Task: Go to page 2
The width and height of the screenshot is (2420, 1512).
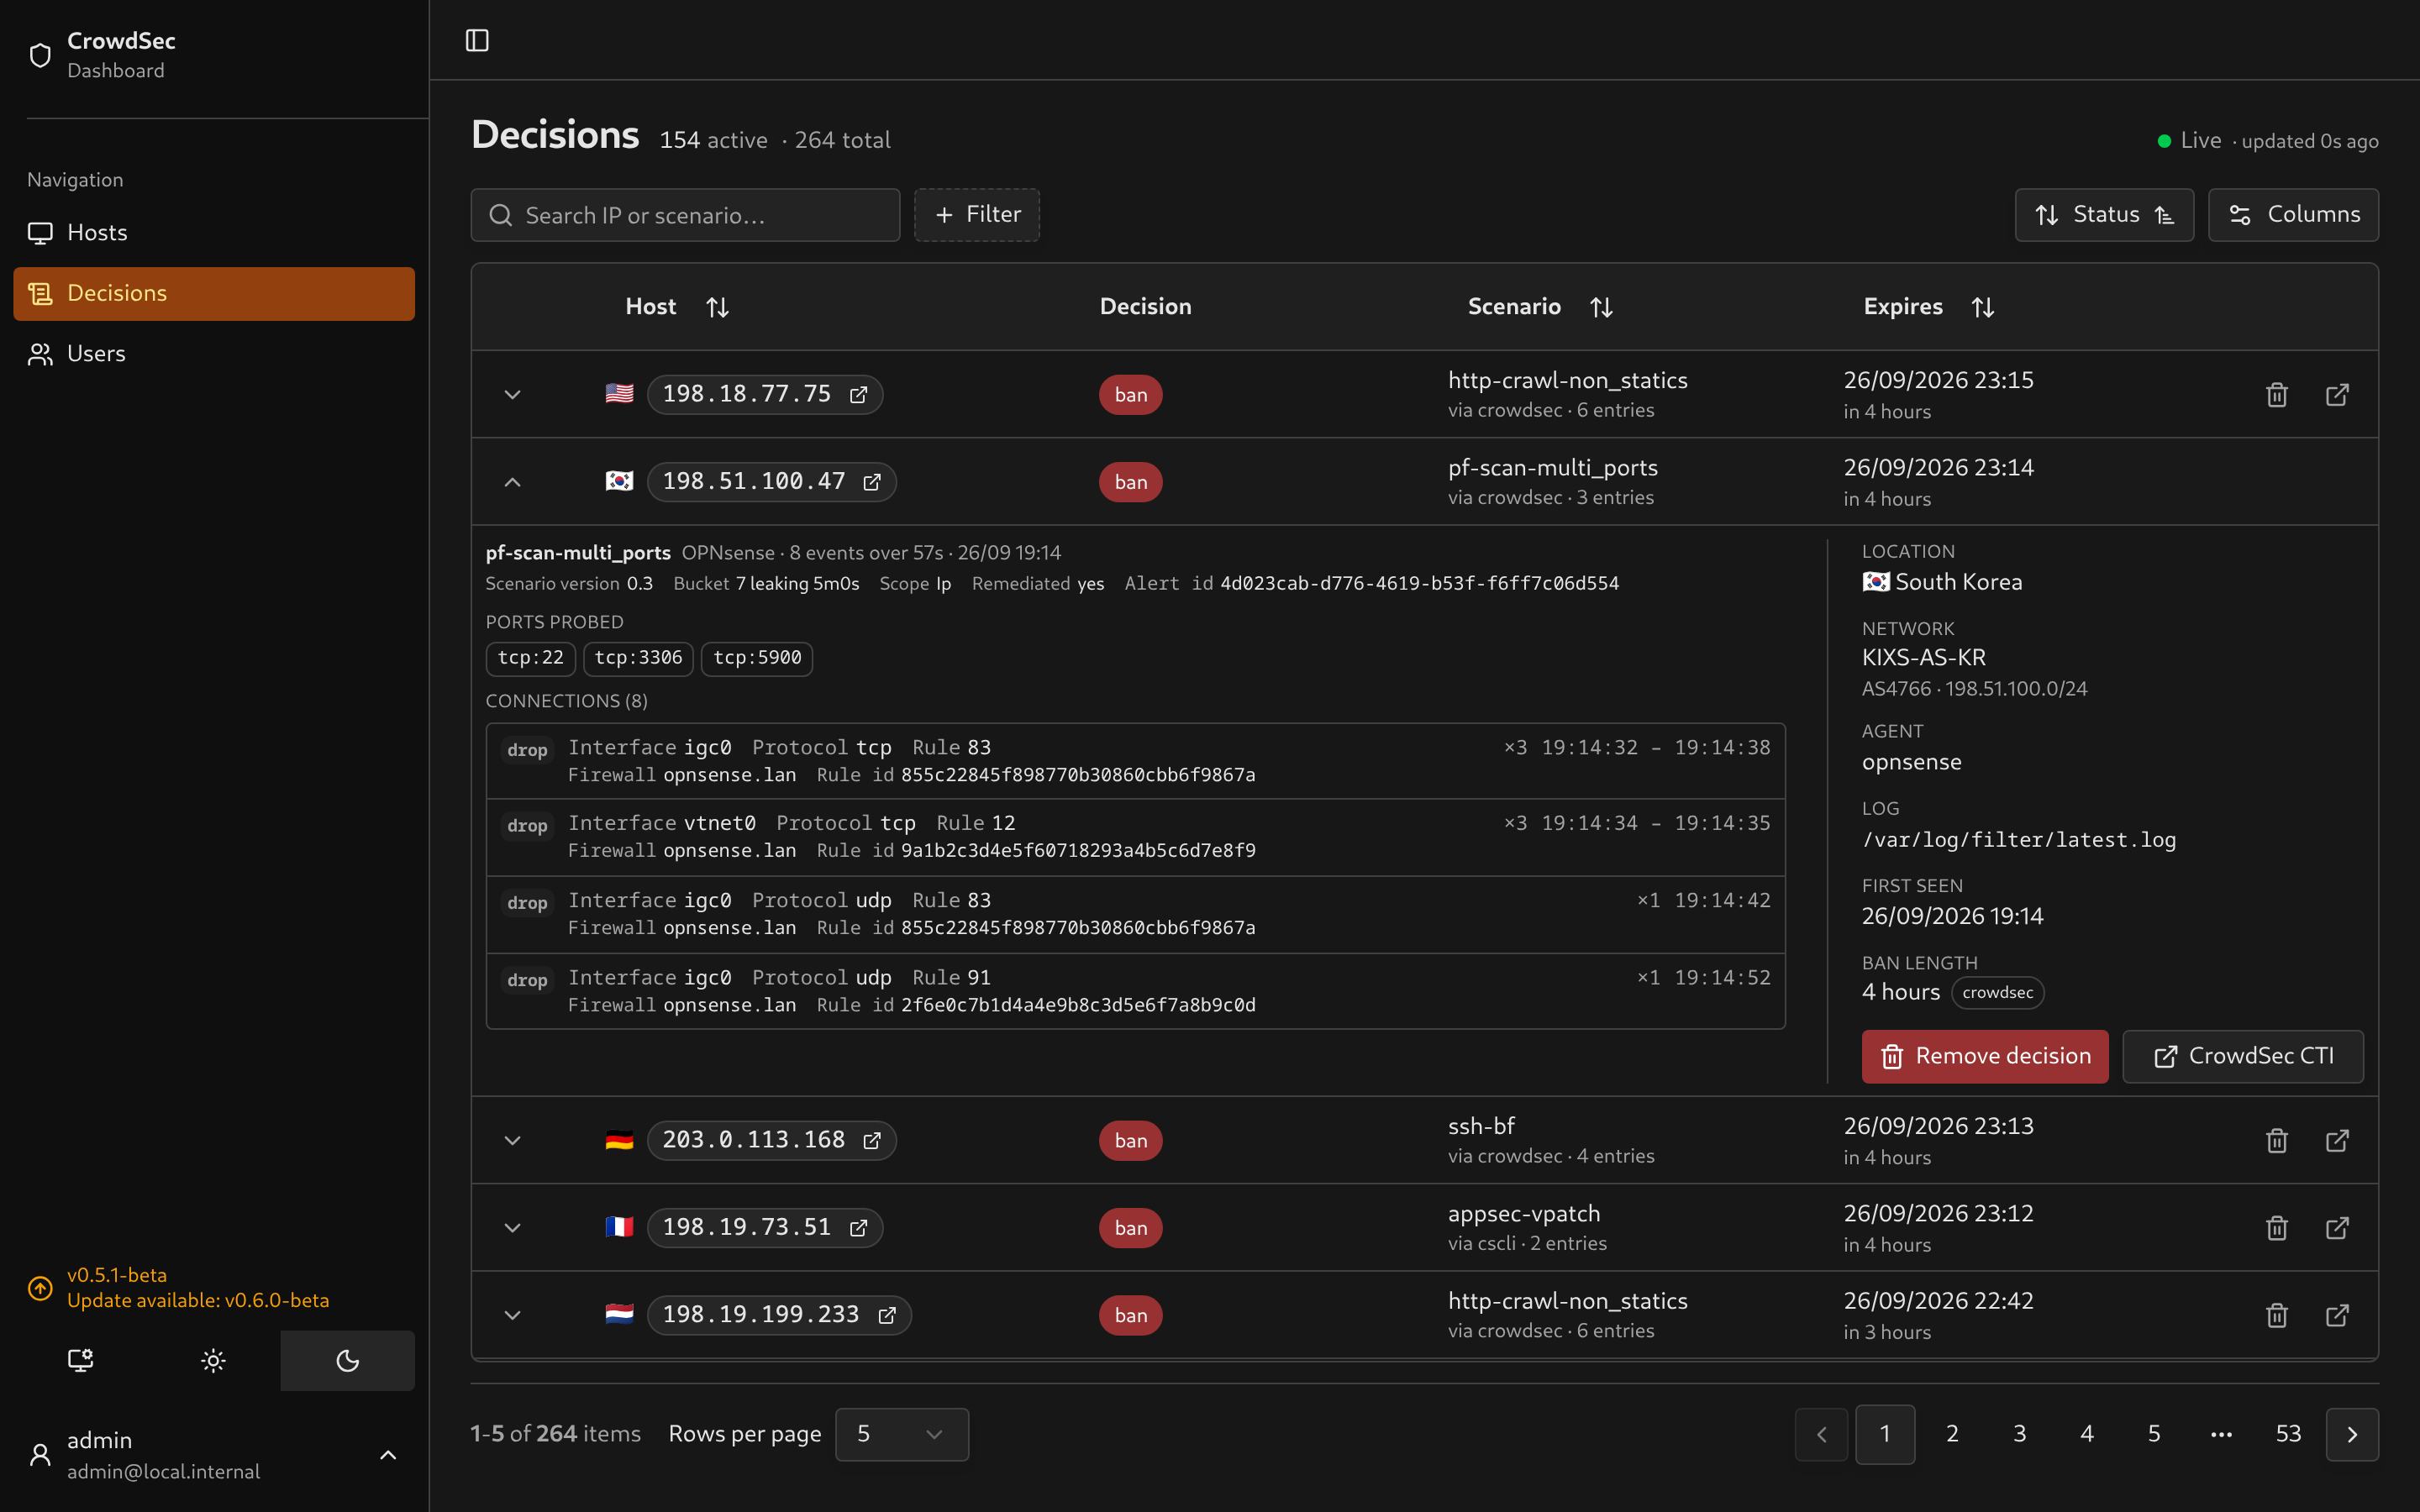Action: tap(1952, 1434)
